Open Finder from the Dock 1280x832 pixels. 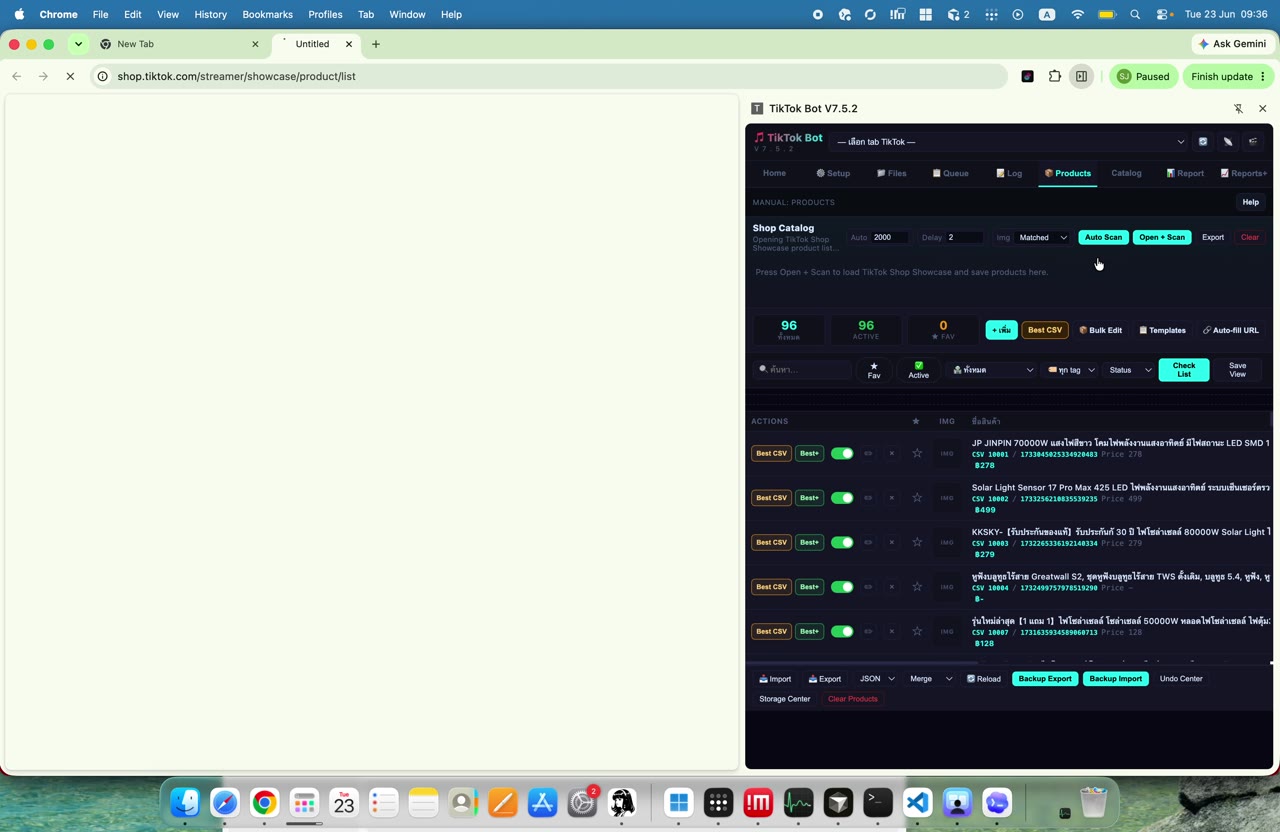[x=185, y=802]
